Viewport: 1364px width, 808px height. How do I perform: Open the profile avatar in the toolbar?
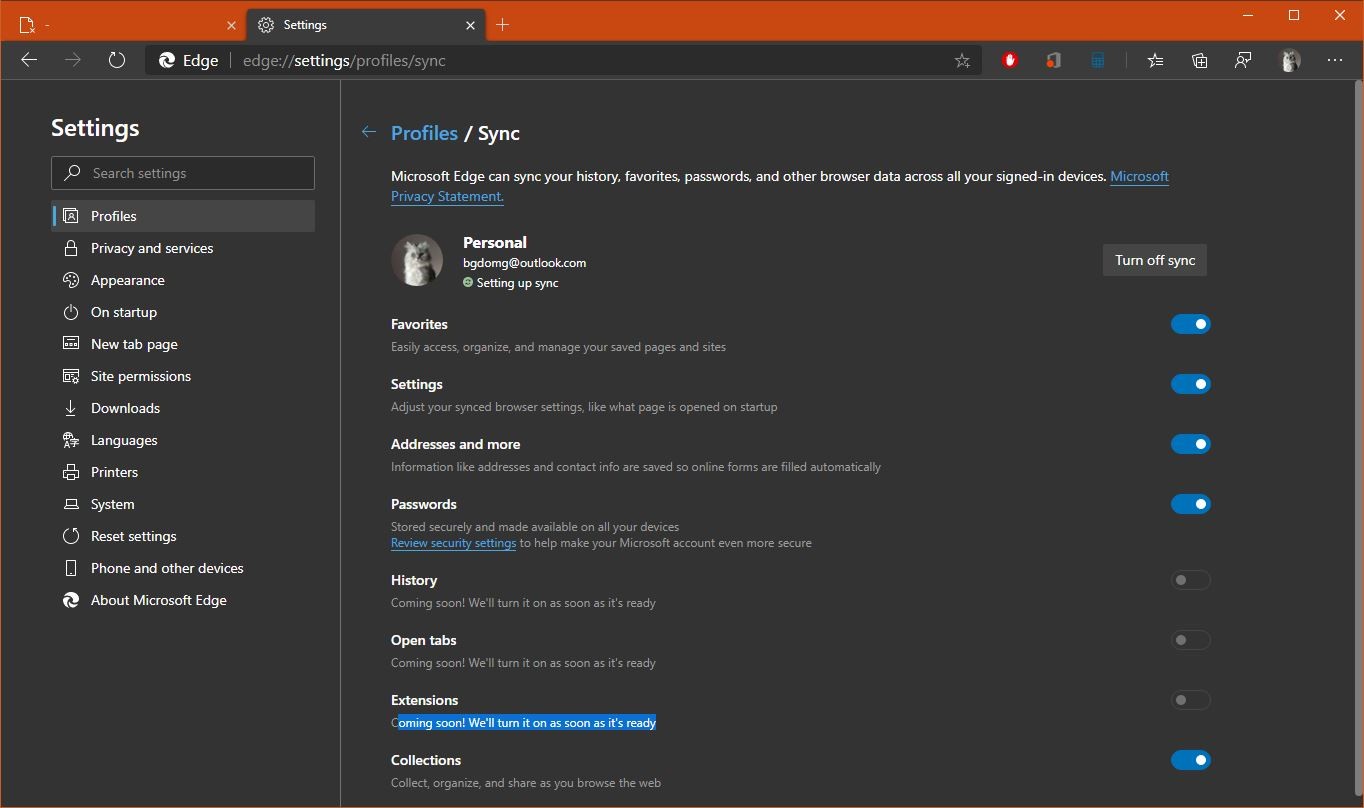1290,60
